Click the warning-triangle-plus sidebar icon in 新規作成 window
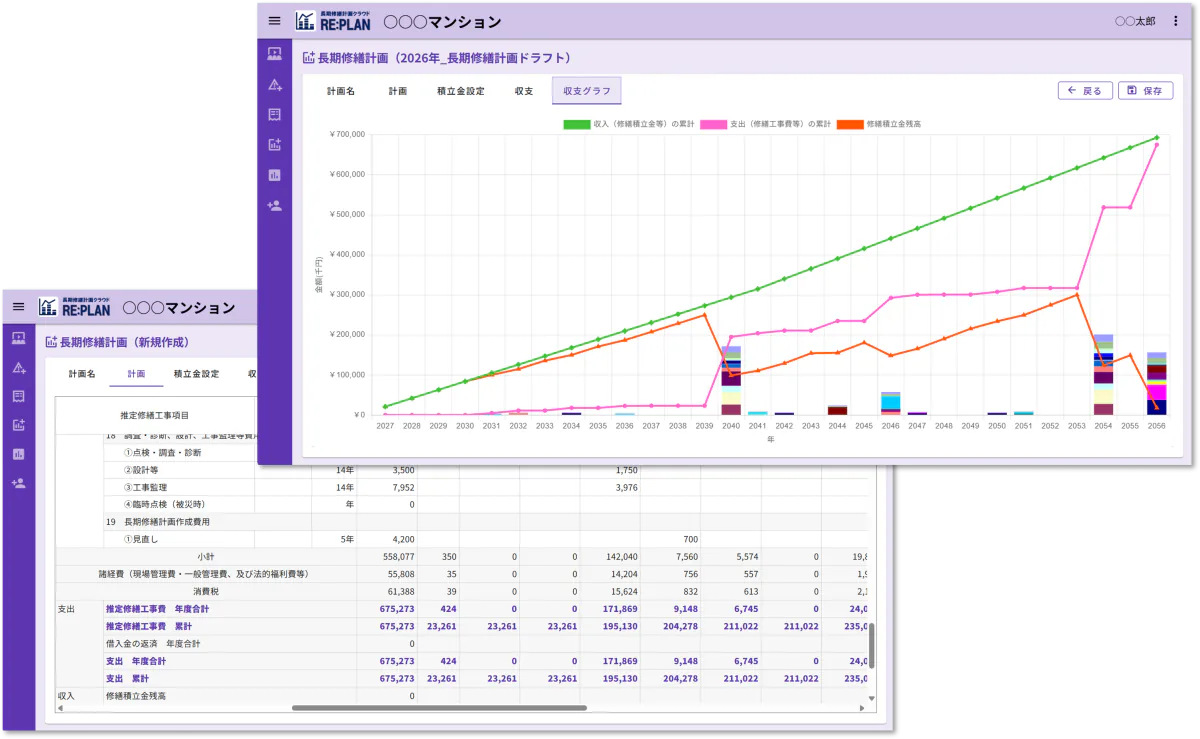 tap(19, 367)
